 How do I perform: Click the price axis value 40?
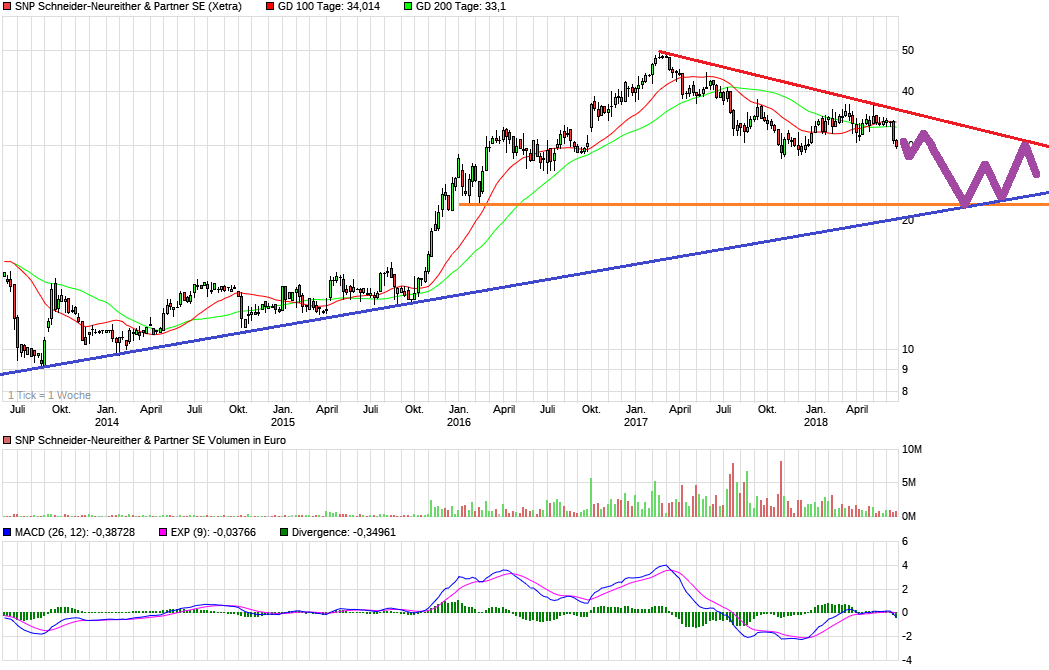point(908,92)
